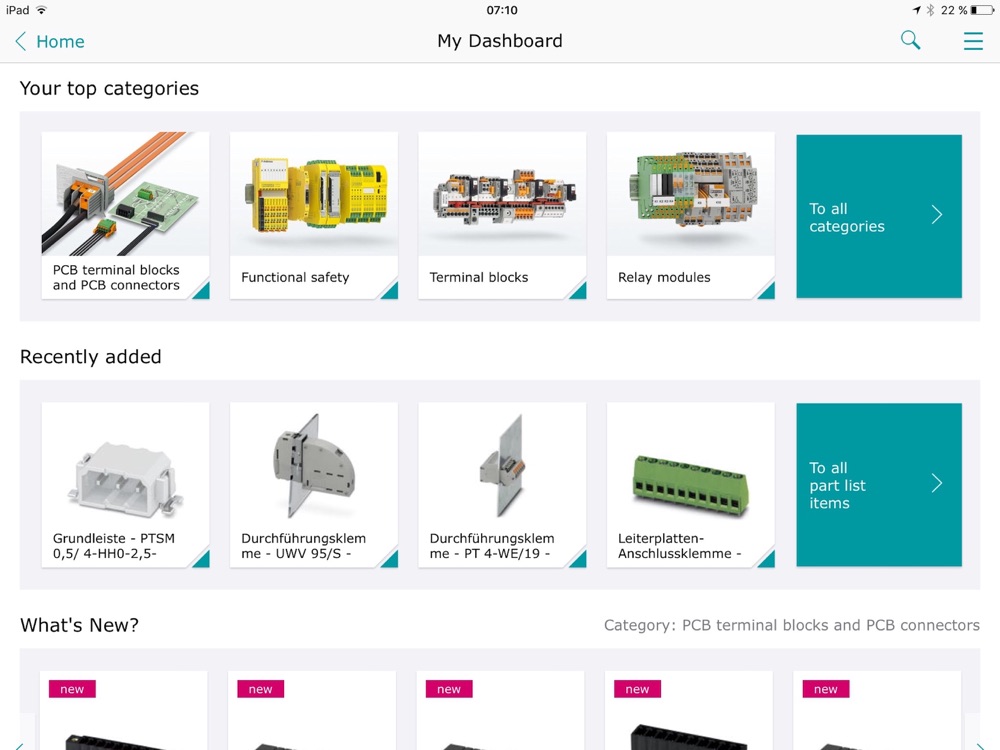
Task: Click the Wi-Fi status icon
Action: click(41, 10)
